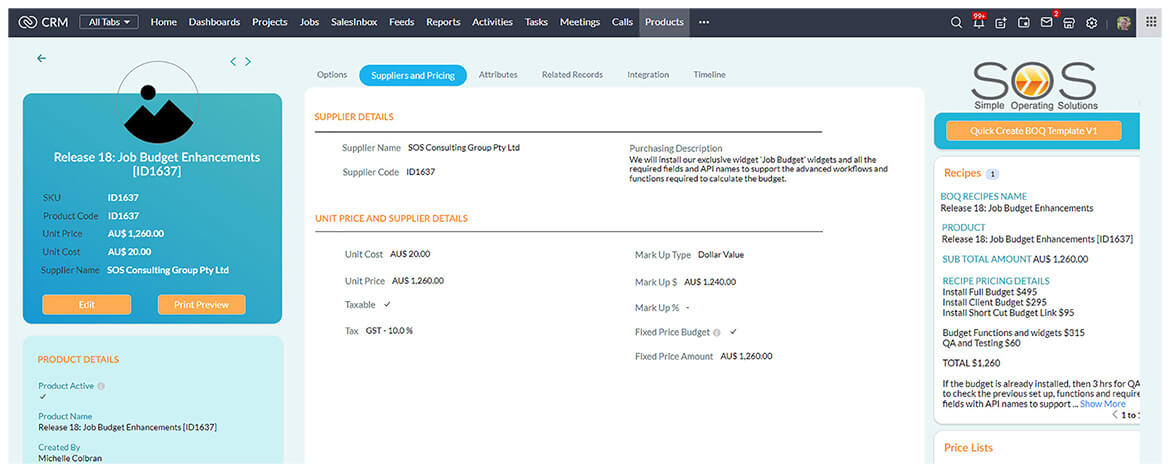Open the apps grid launcher
The width and height of the screenshot is (1170, 472).
pos(1150,21)
